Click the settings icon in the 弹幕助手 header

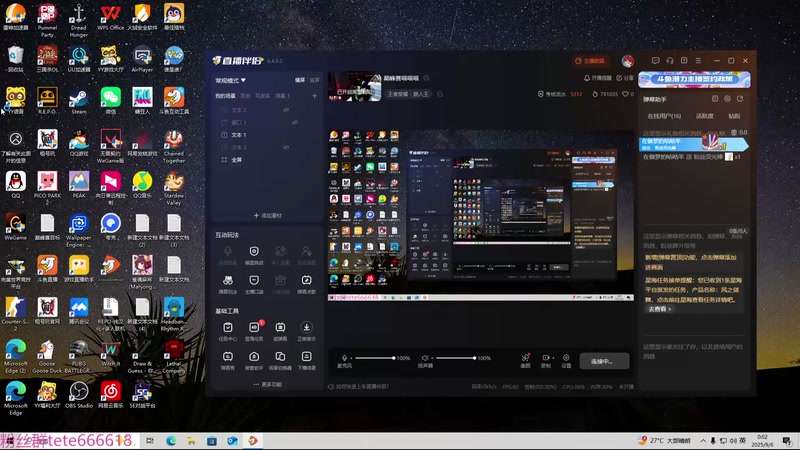pos(728,99)
